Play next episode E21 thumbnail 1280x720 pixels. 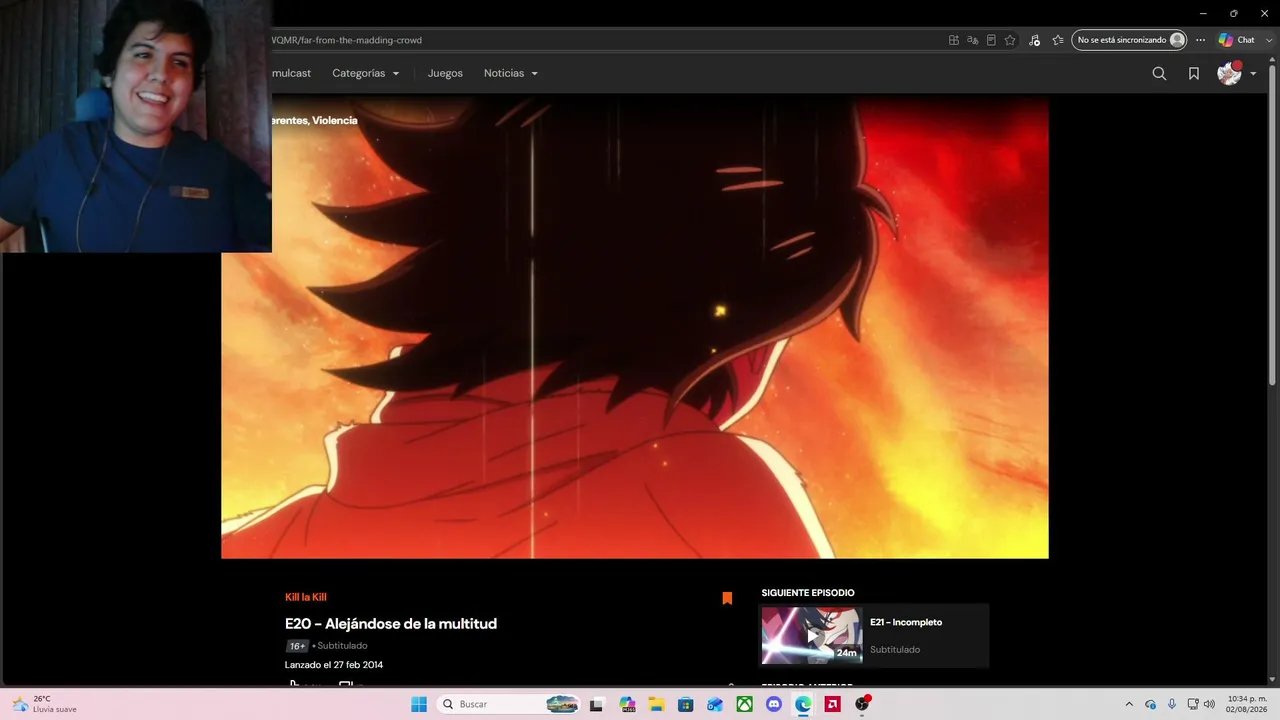tap(811, 635)
